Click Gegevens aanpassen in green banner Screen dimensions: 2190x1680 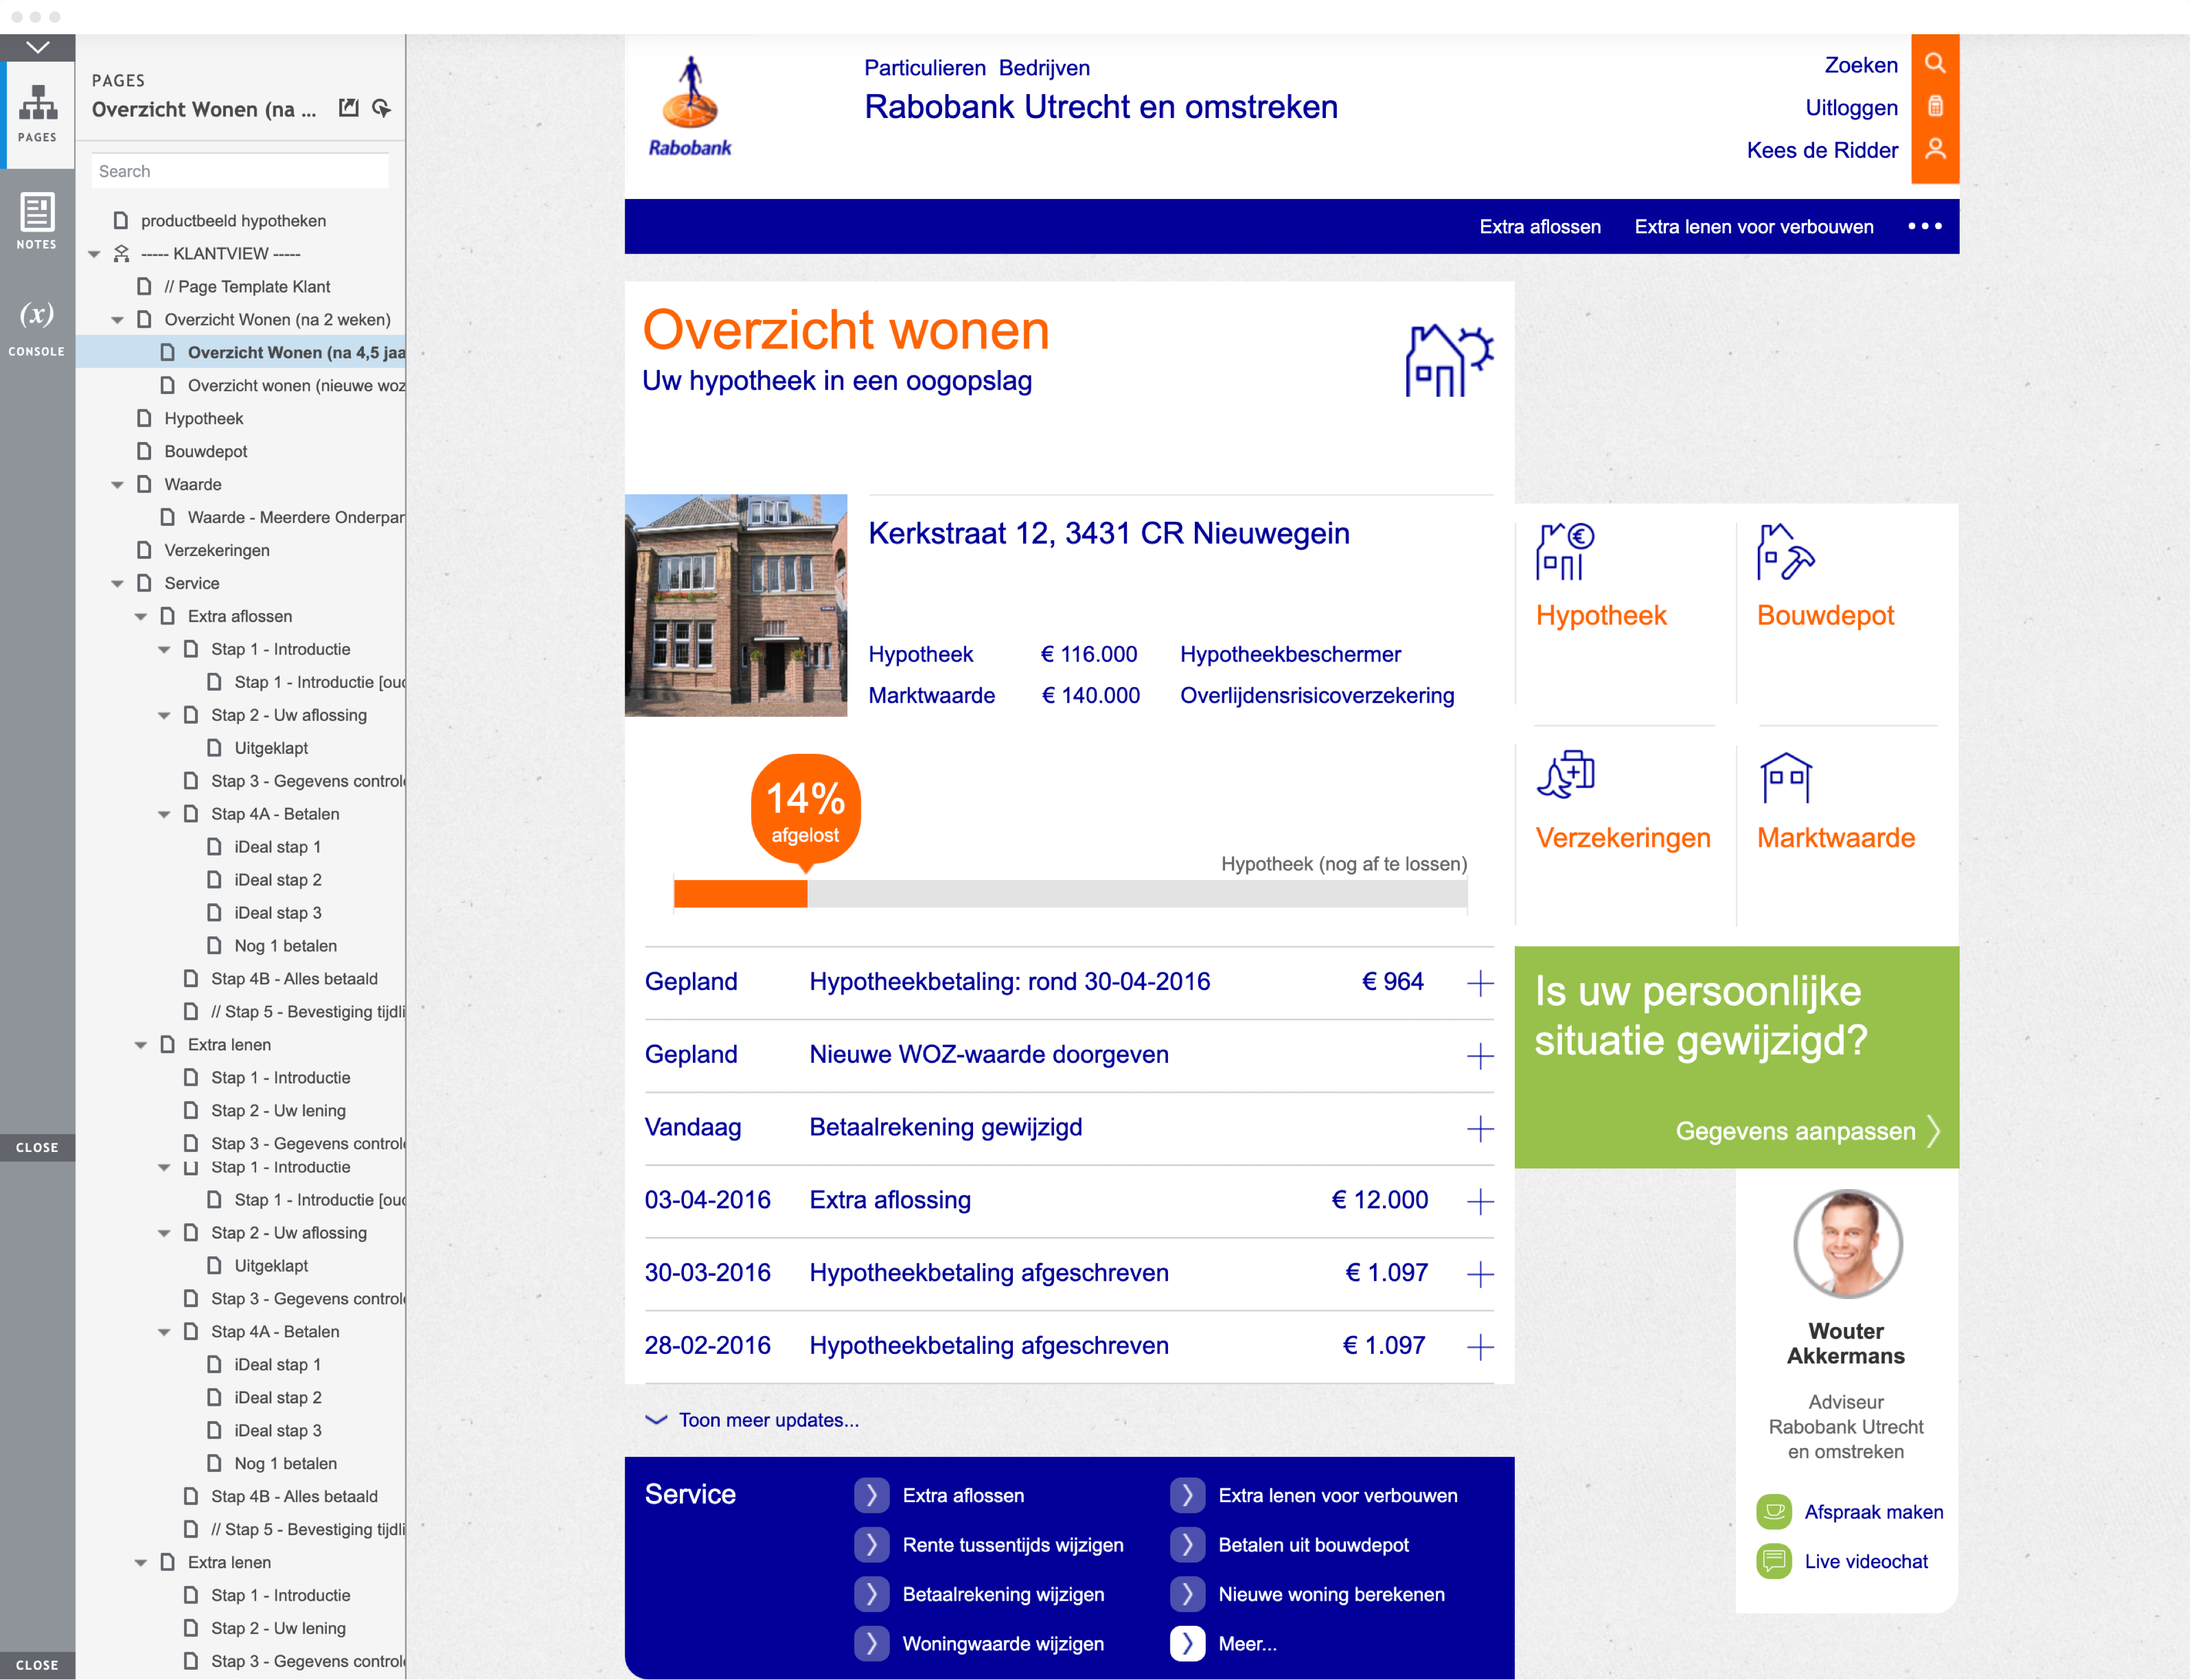1808,1131
